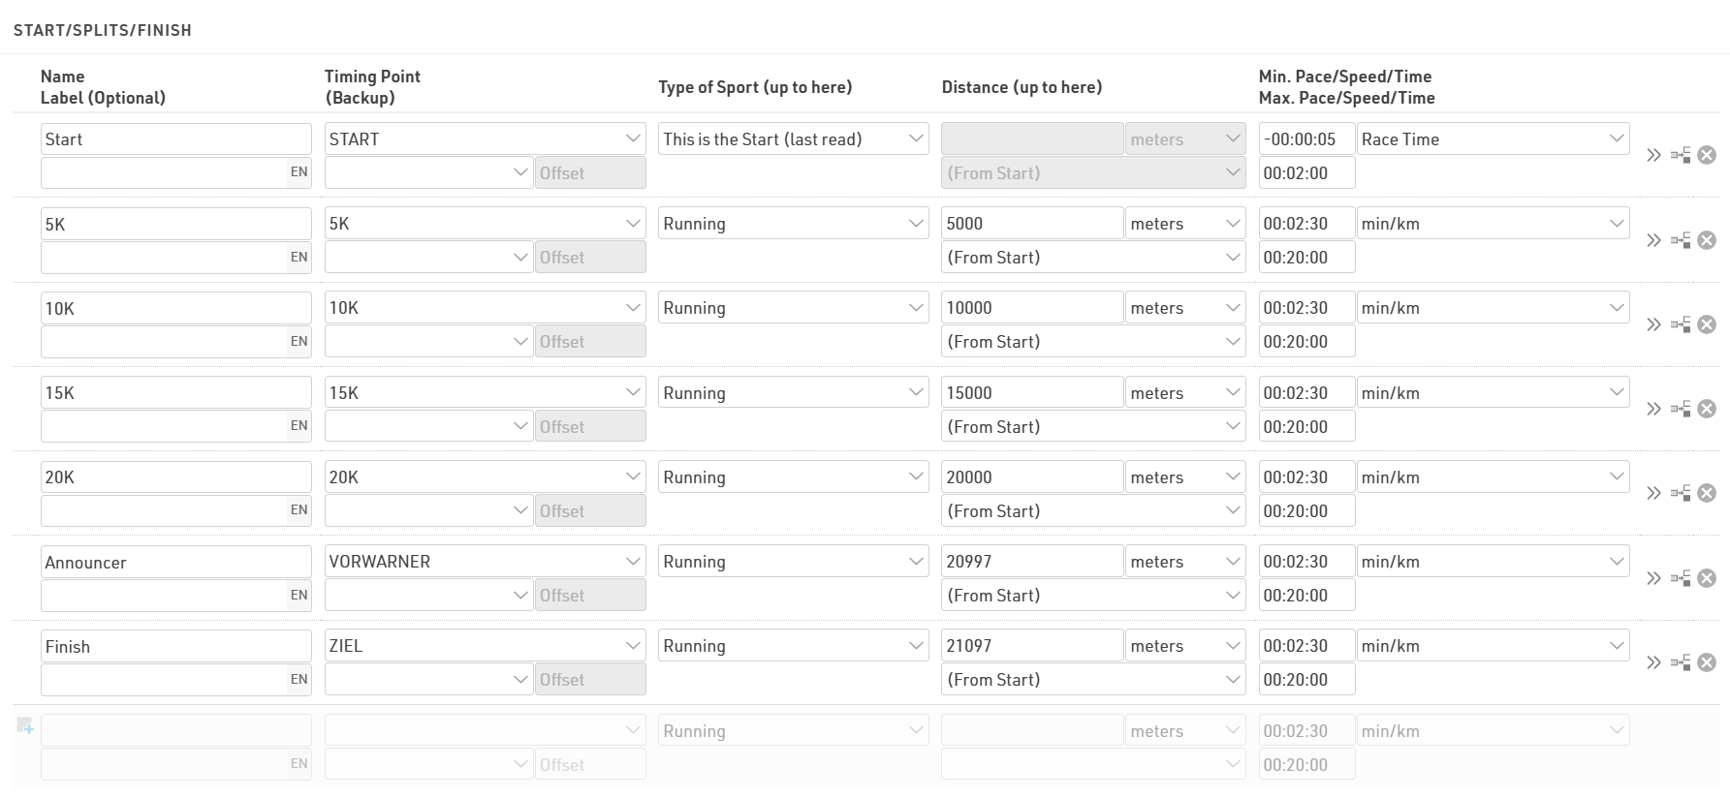Open the 5K distance unit meters dropdown
Image resolution: width=1730 pixels, height=799 pixels.
[x=1185, y=224]
